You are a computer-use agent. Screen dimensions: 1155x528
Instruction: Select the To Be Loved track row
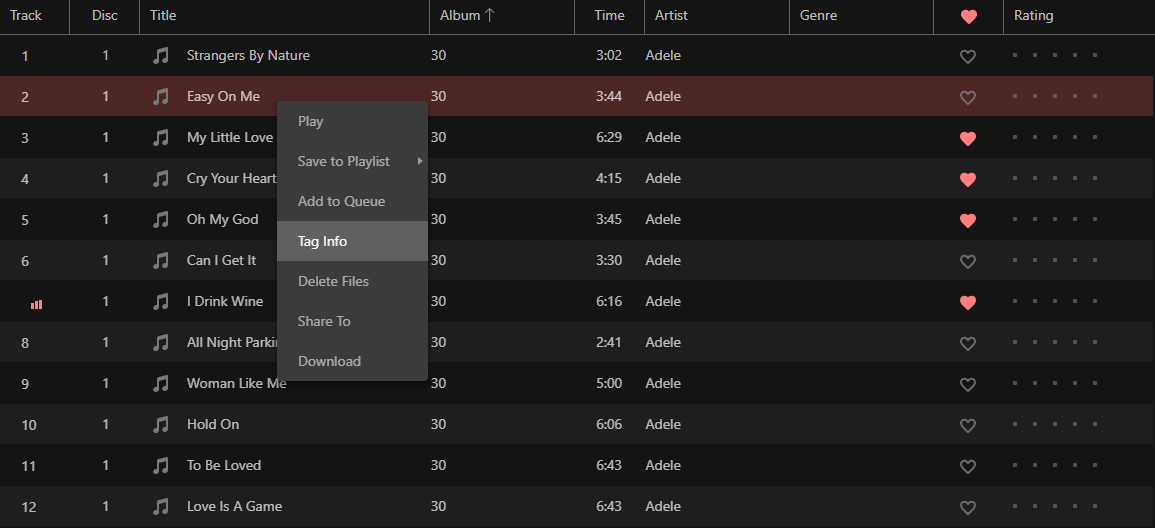pyautogui.click(x=577, y=465)
